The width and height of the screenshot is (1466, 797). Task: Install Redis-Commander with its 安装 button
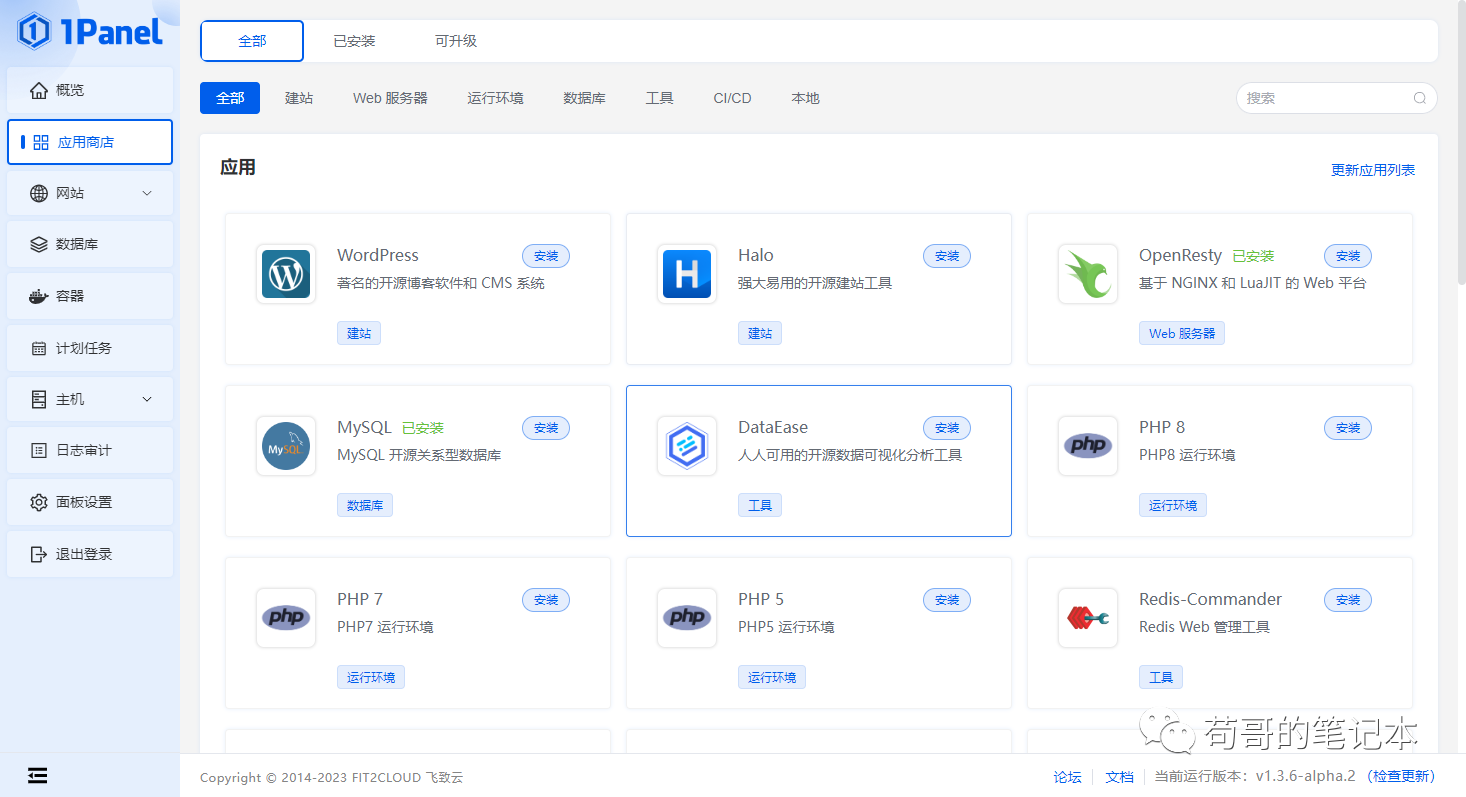click(x=1348, y=600)
